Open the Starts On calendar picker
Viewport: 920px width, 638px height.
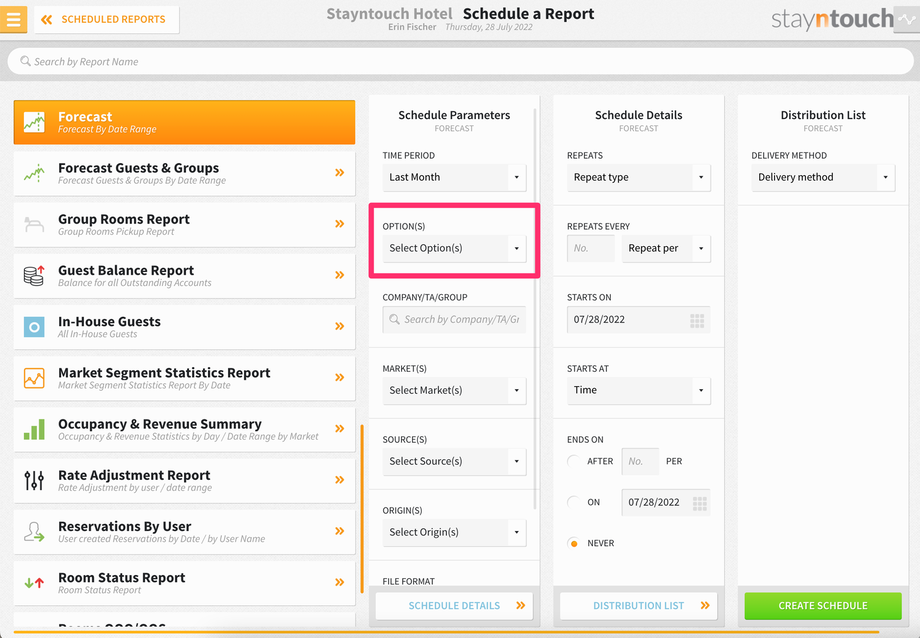pos(697,320)
